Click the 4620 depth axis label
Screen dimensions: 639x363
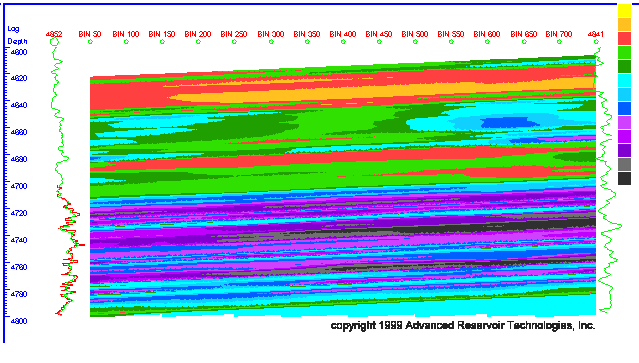19,78
